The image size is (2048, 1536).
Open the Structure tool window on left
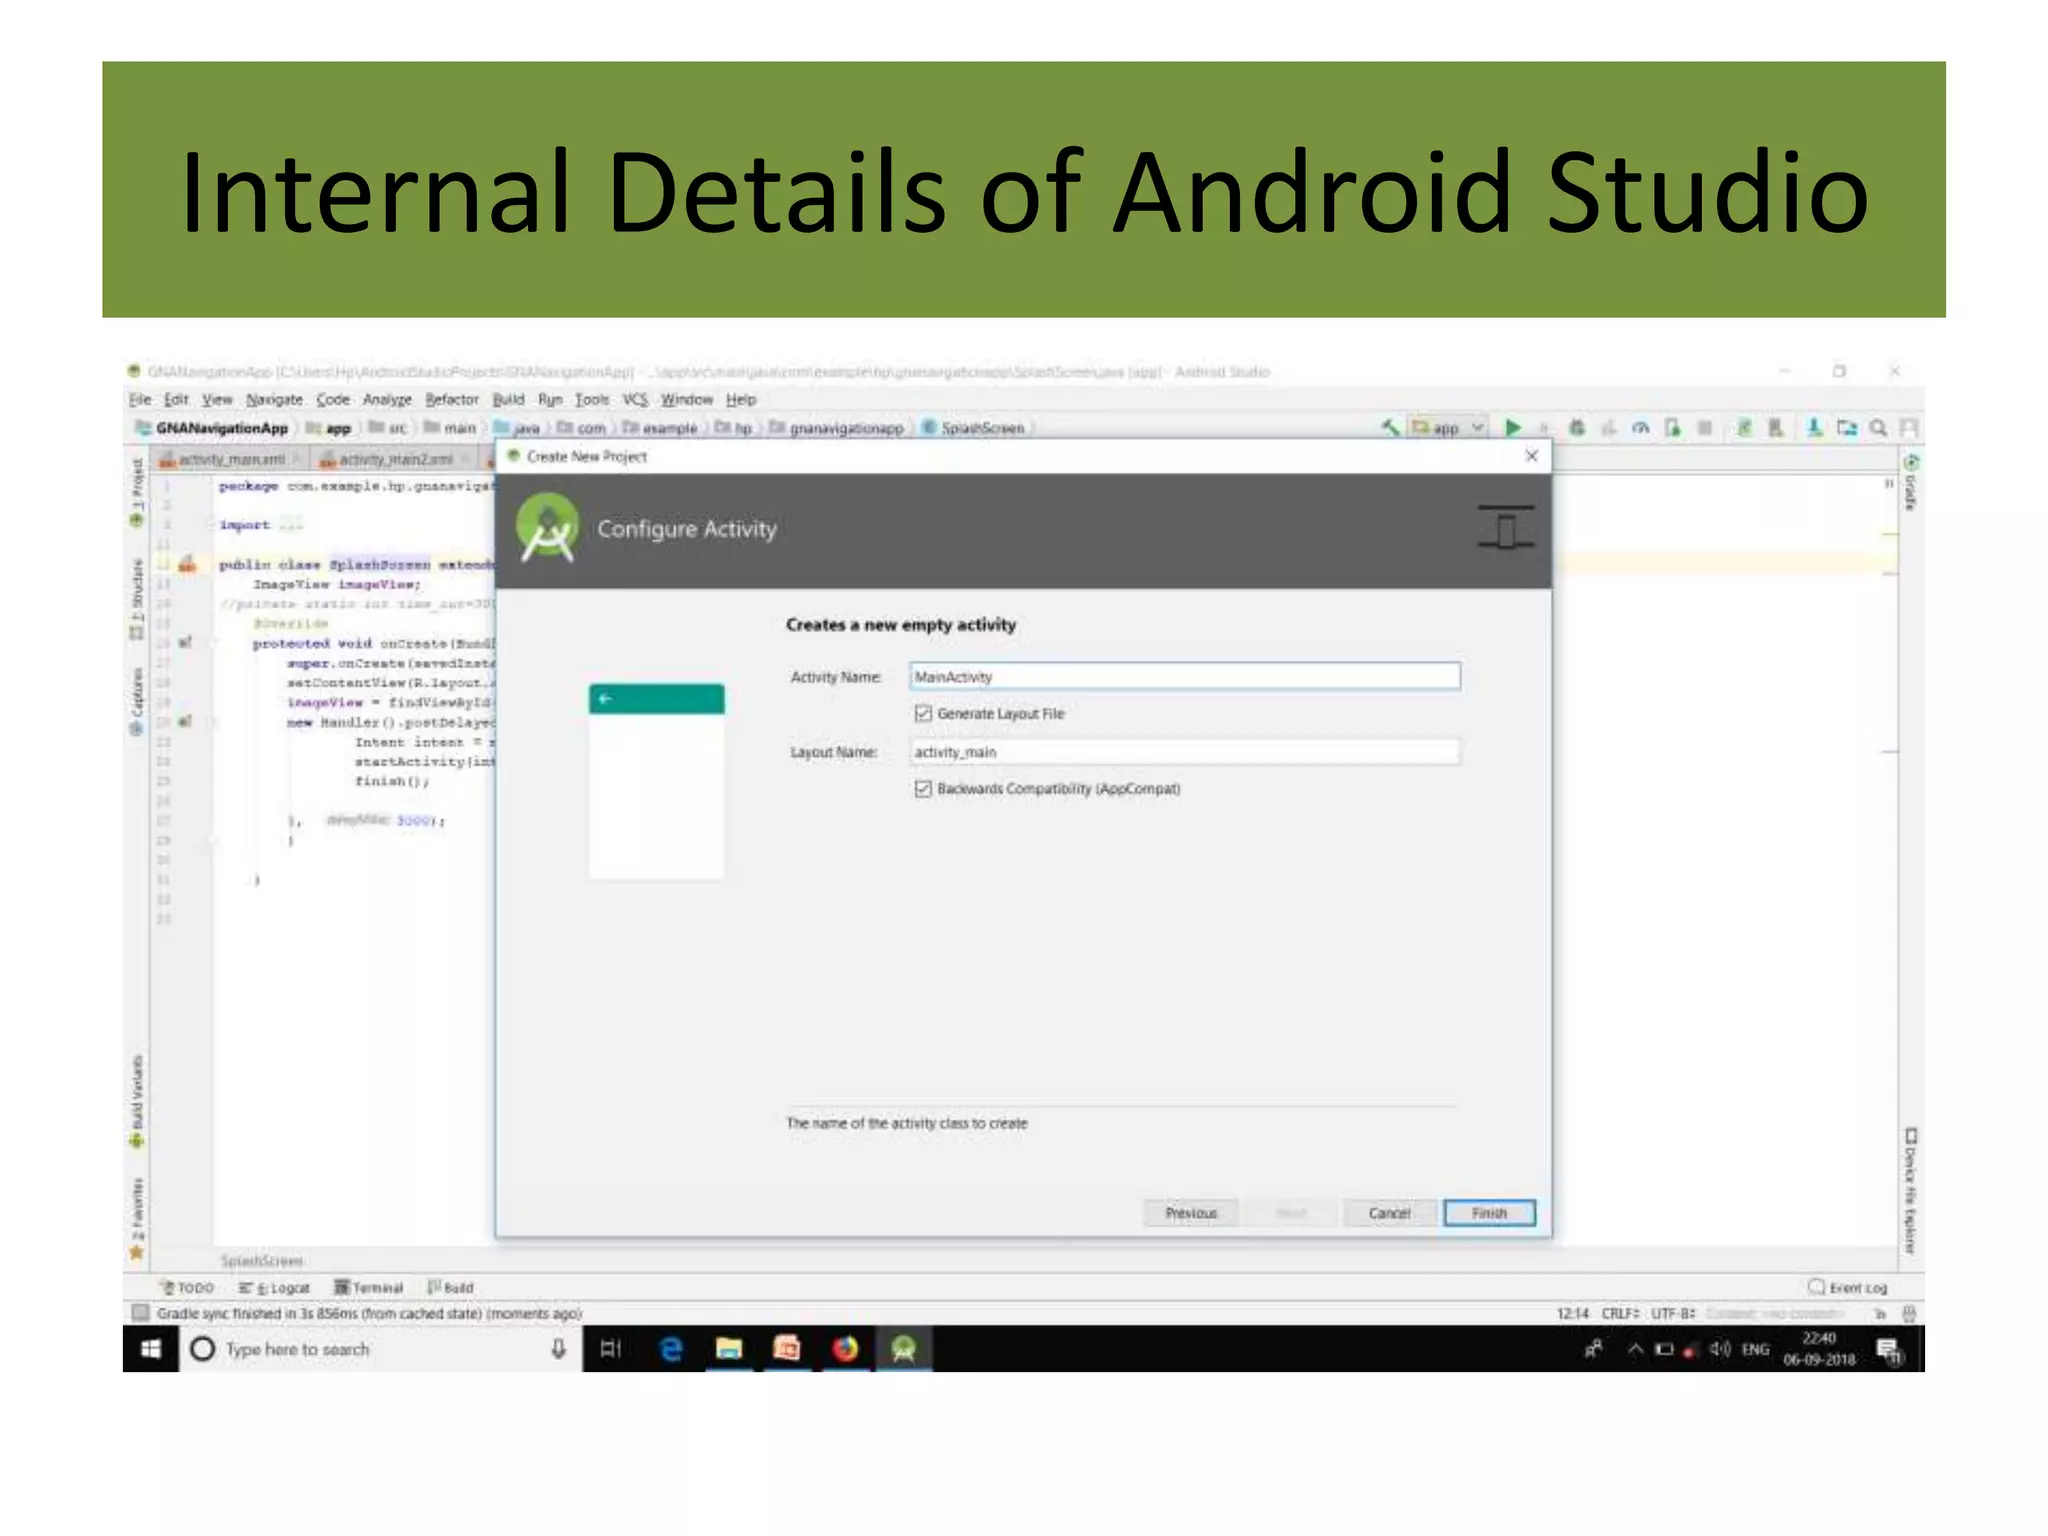coord(137,598)
